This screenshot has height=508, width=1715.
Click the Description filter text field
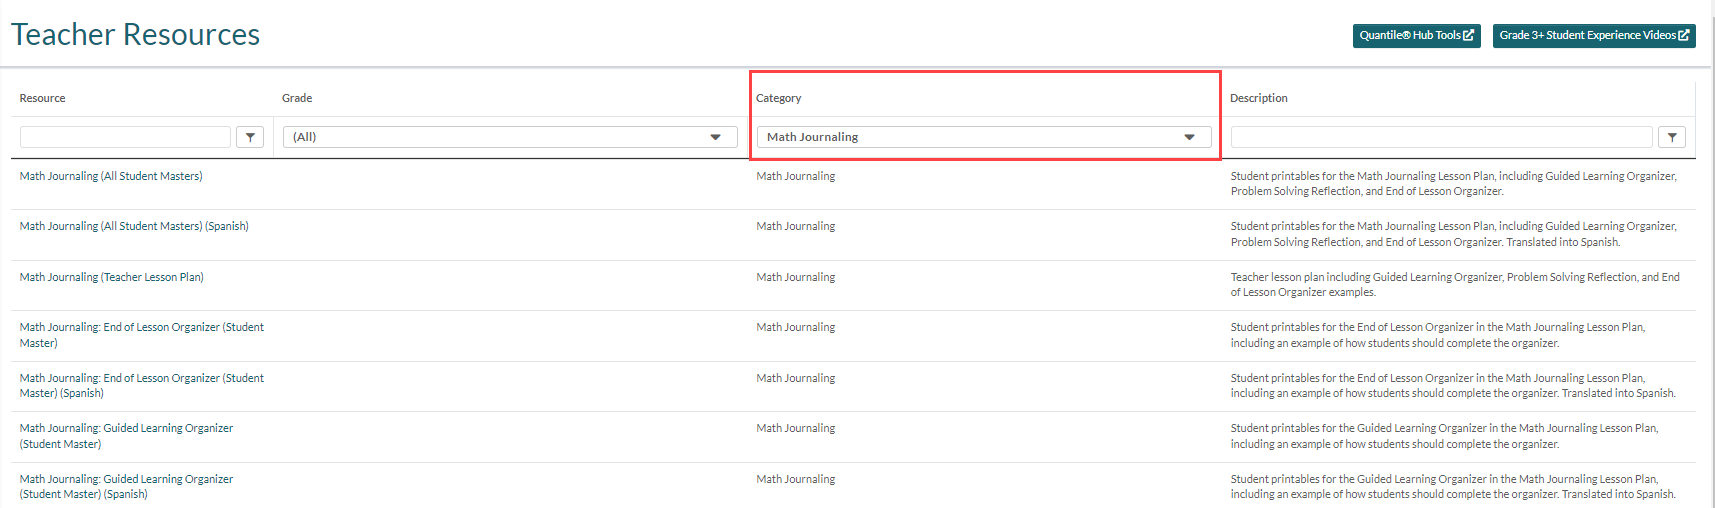click(1441, 137)
